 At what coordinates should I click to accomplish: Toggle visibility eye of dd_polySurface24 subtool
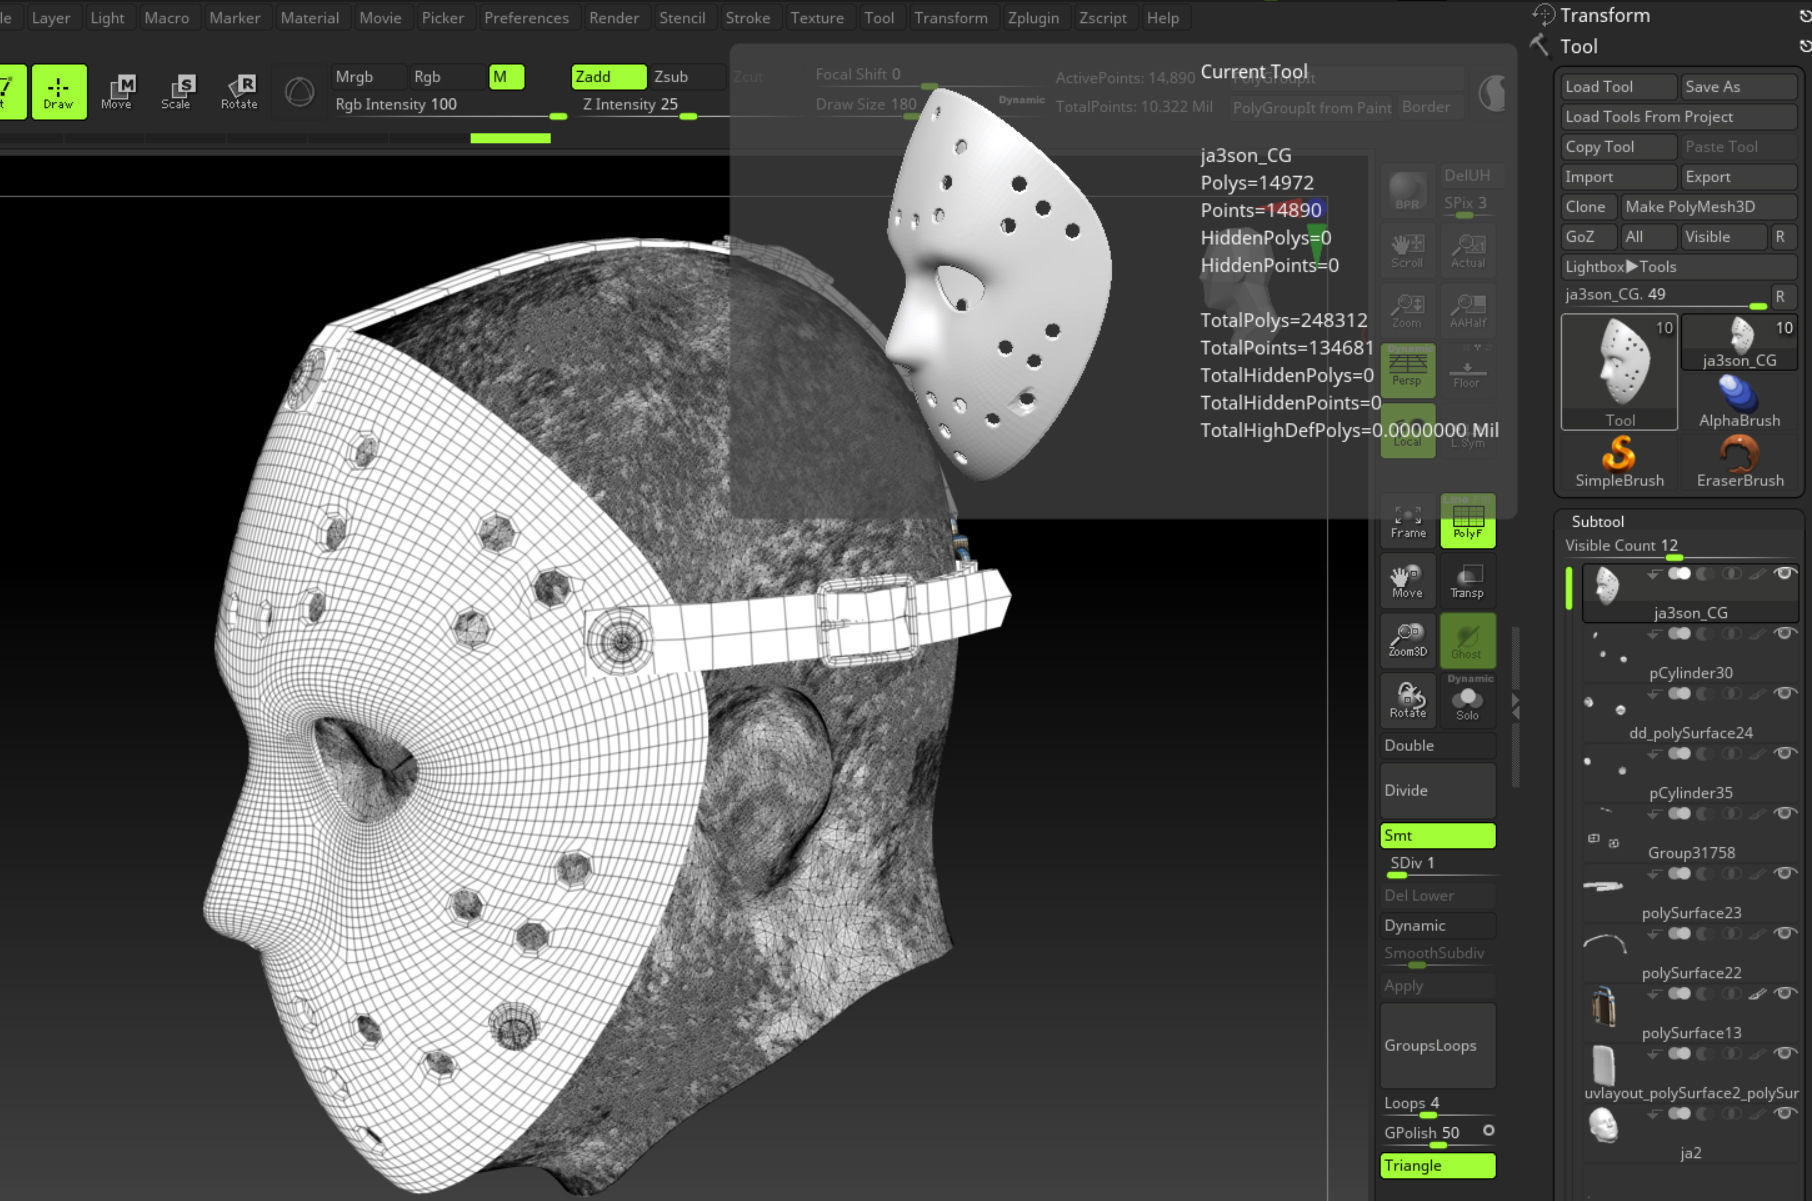(1784, 694)
